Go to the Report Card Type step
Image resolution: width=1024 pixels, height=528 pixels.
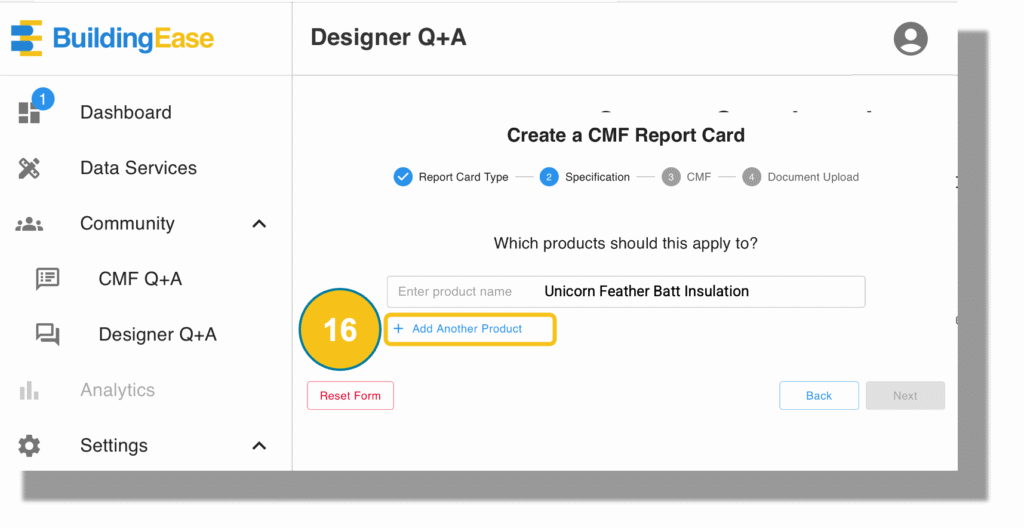[x=451, y=177]
